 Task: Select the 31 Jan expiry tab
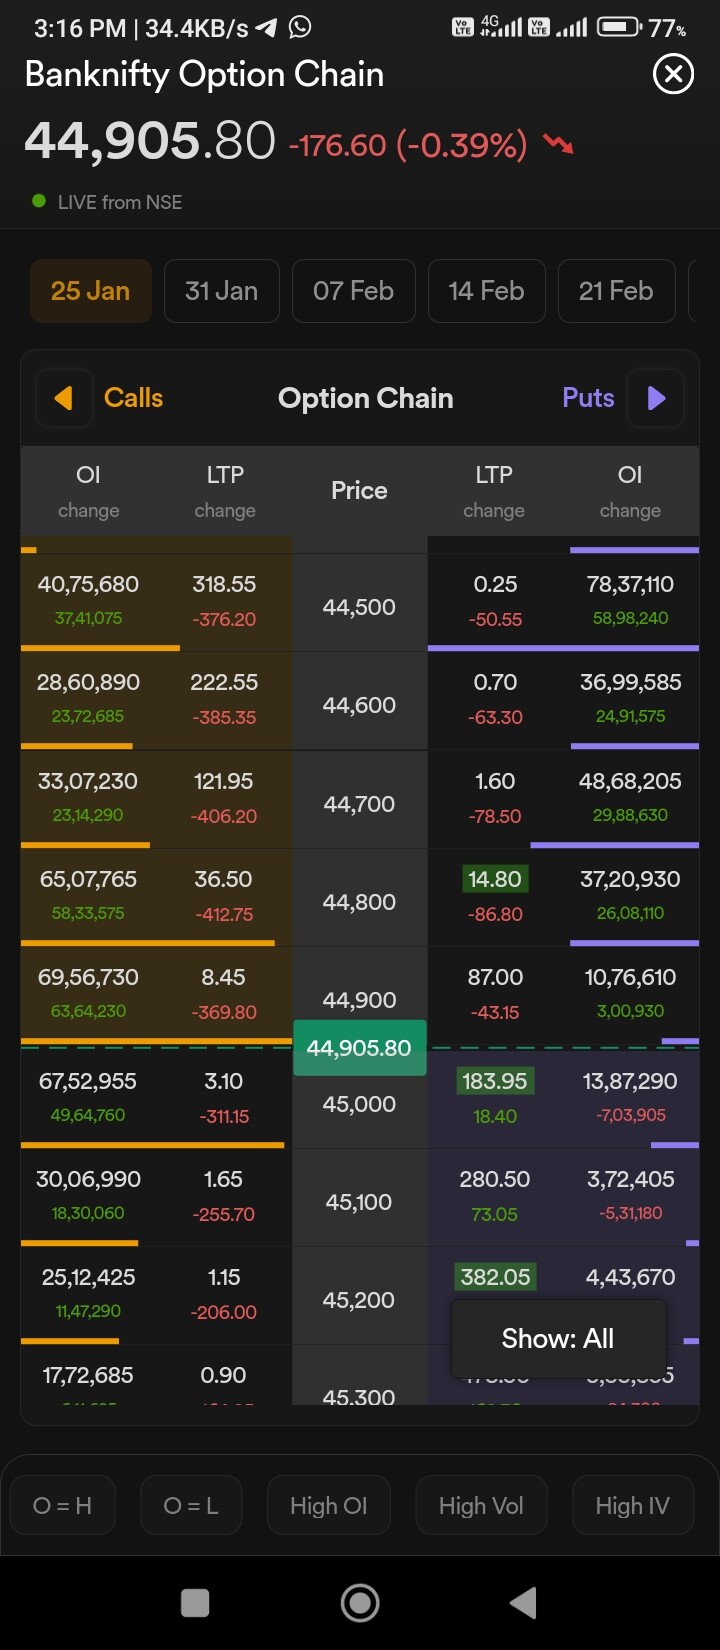point(221,291)
